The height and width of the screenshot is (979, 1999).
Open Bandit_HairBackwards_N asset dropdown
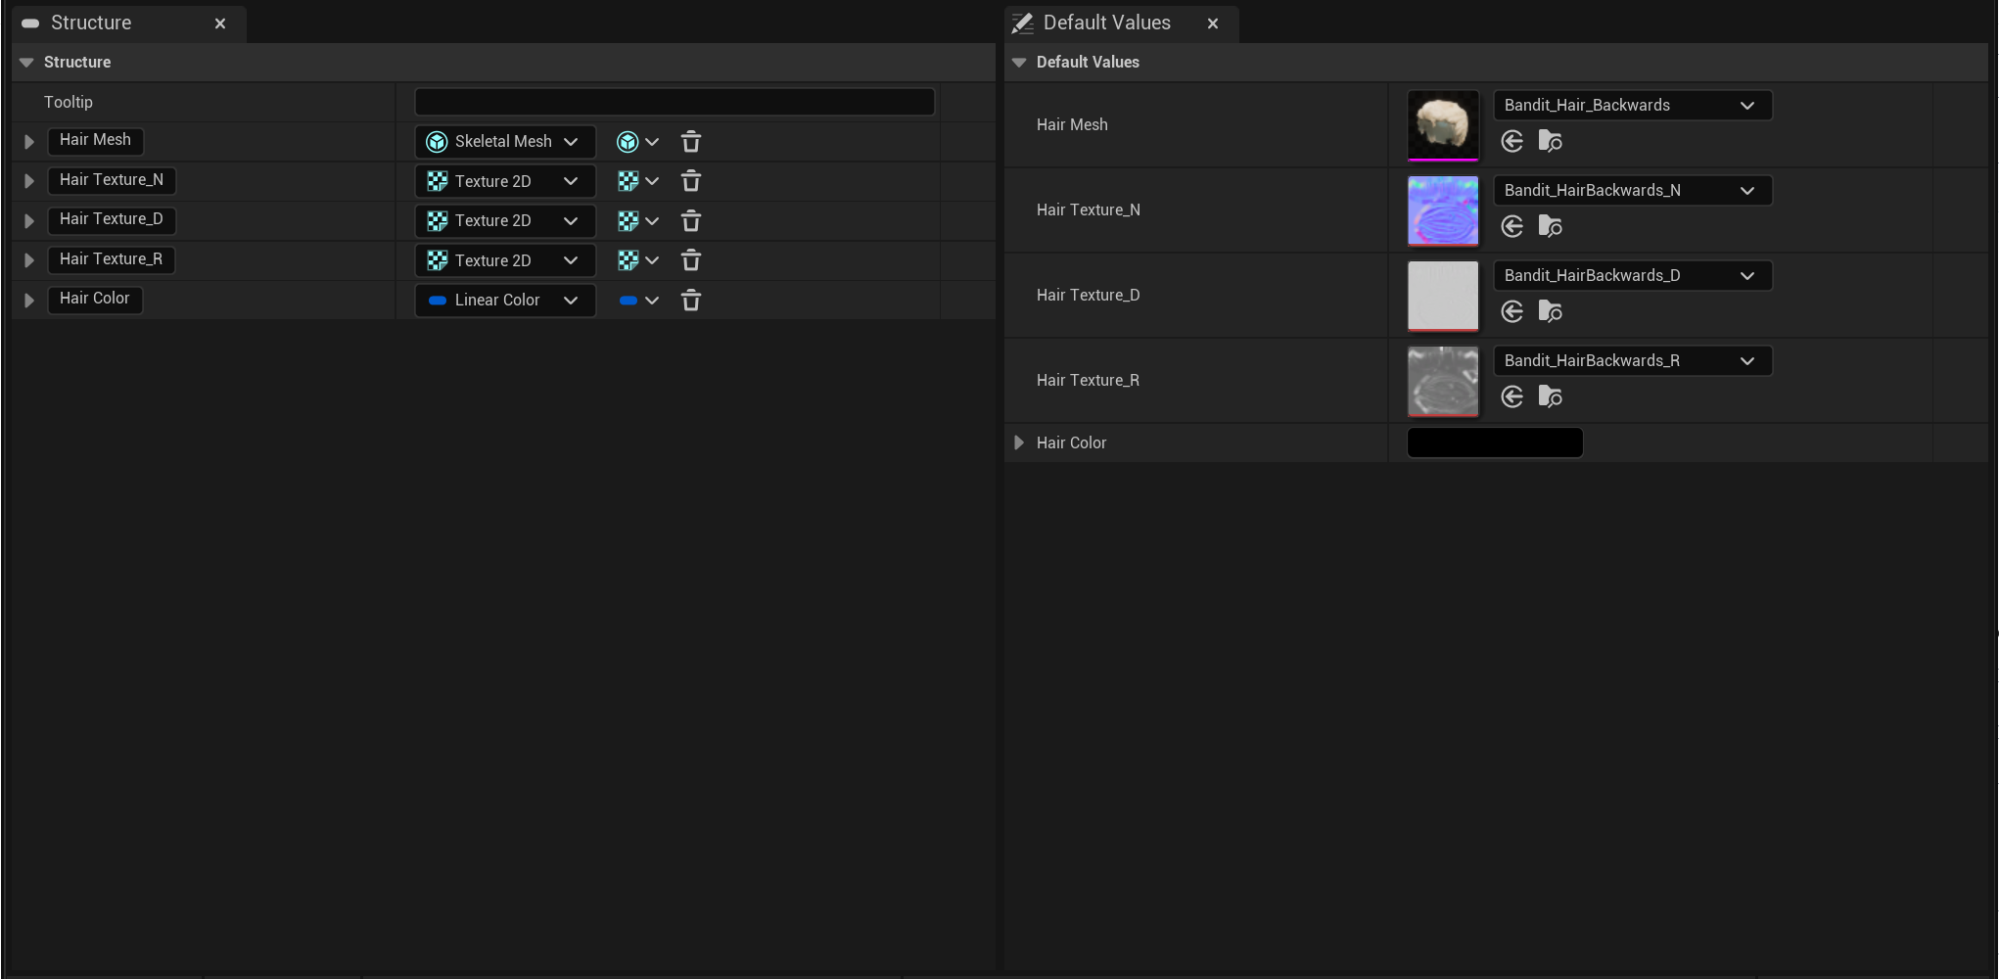[x=1632, y=190]
